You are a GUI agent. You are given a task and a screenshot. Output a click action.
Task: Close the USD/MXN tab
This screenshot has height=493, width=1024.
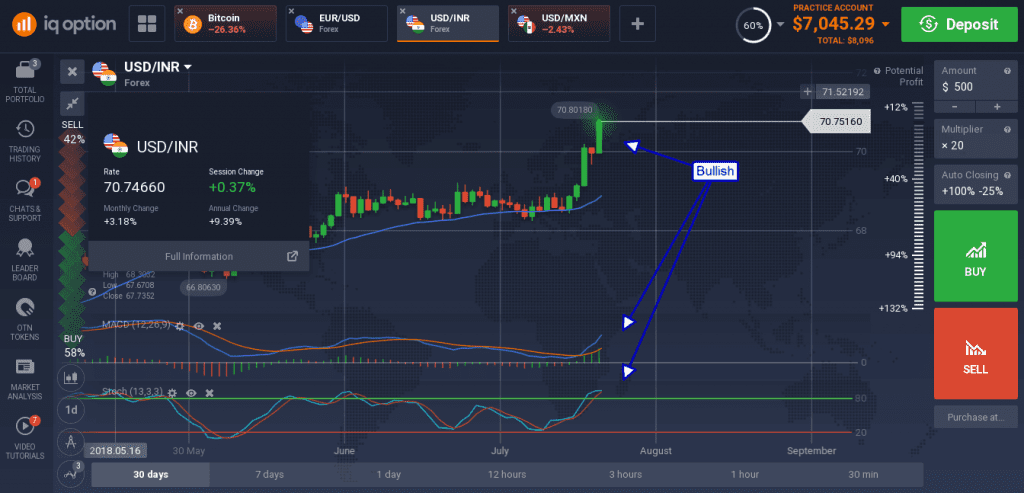514,11
